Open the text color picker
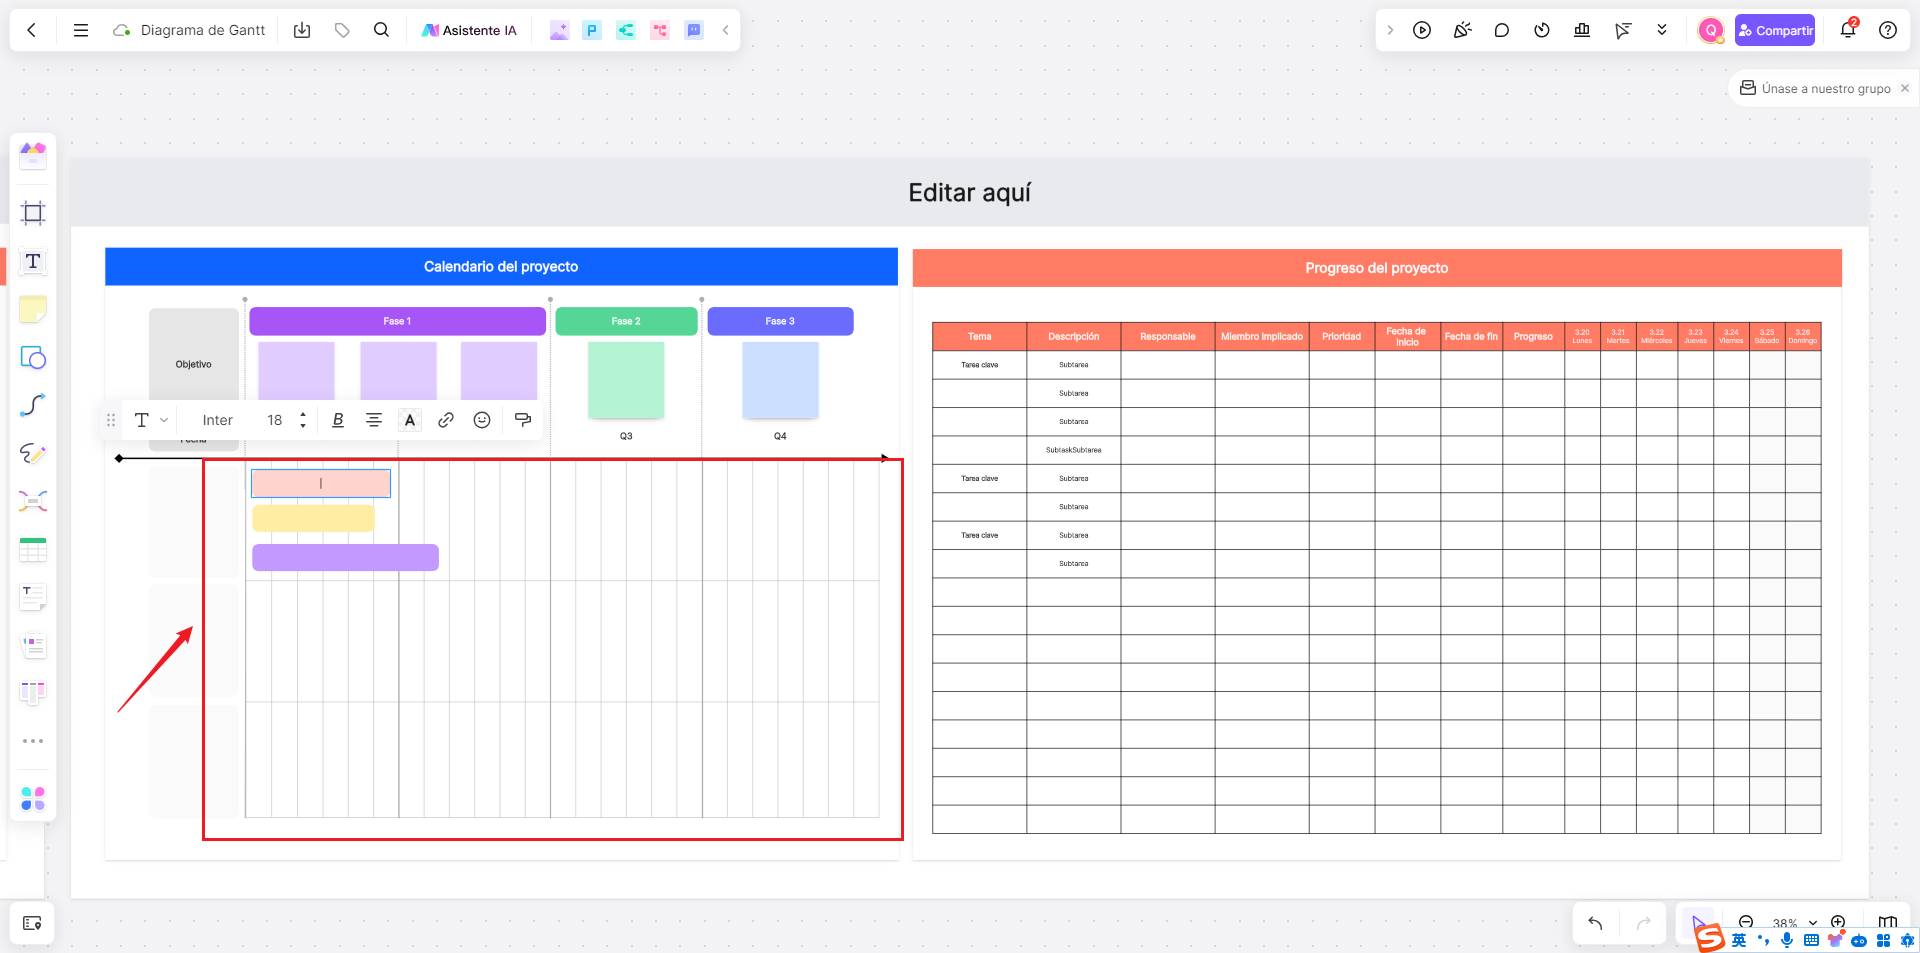 coord(410,420)
